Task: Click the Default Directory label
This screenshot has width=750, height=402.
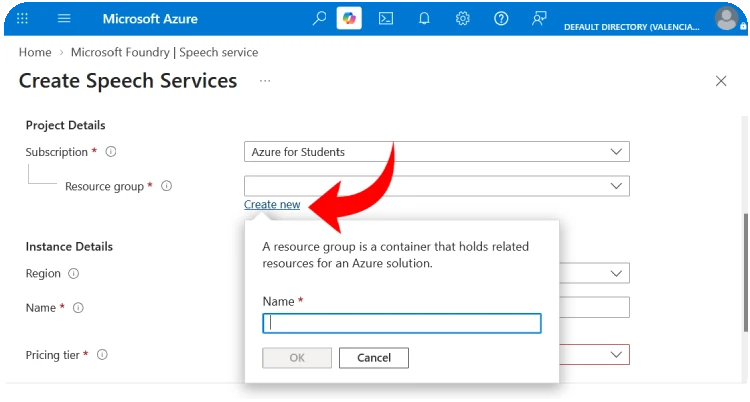Action: [x=631, y=27]
